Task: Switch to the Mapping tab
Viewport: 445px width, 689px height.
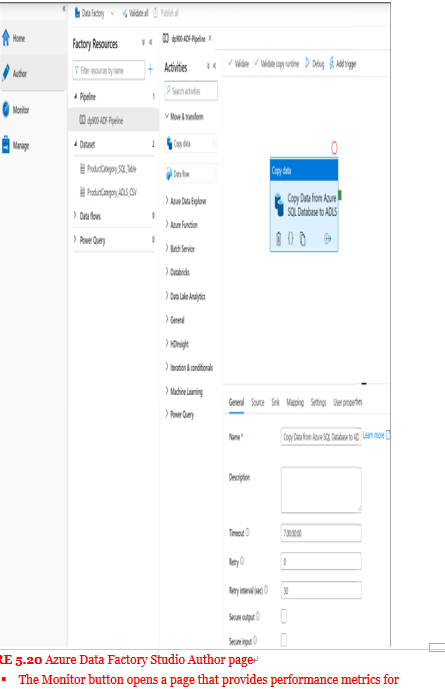Action: (295, 402)
